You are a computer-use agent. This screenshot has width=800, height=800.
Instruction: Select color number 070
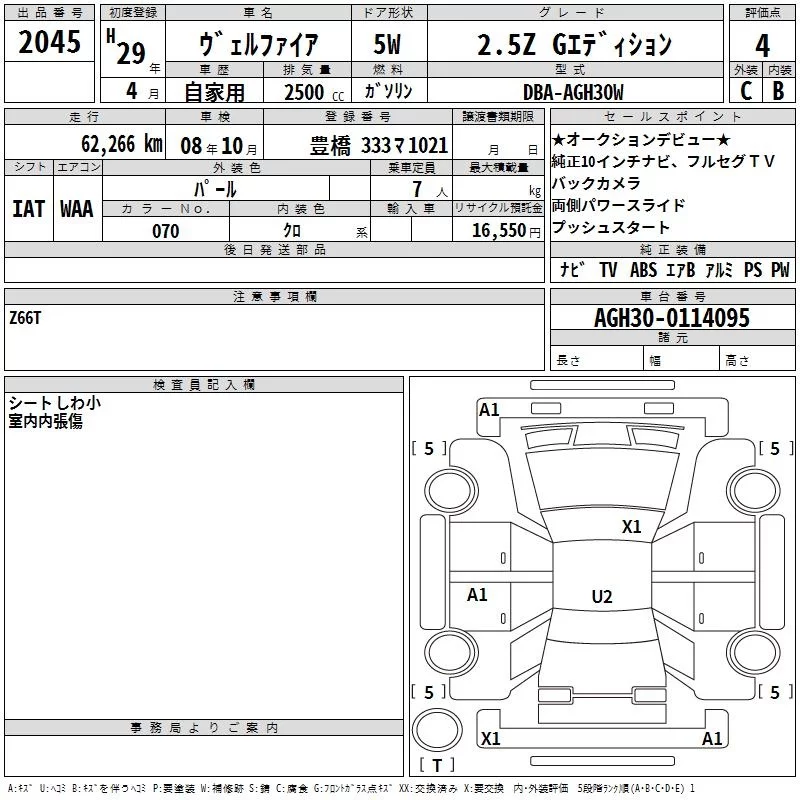[166, 231]
